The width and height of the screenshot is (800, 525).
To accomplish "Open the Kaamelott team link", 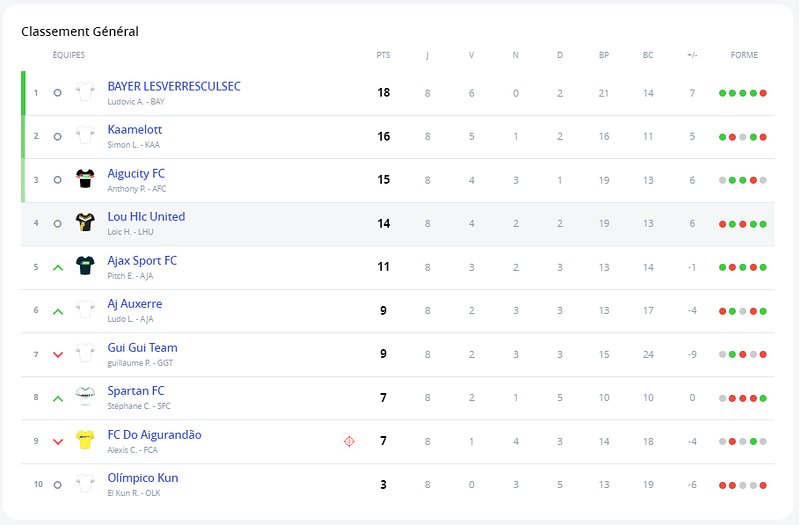I will (x=135, y=130).
